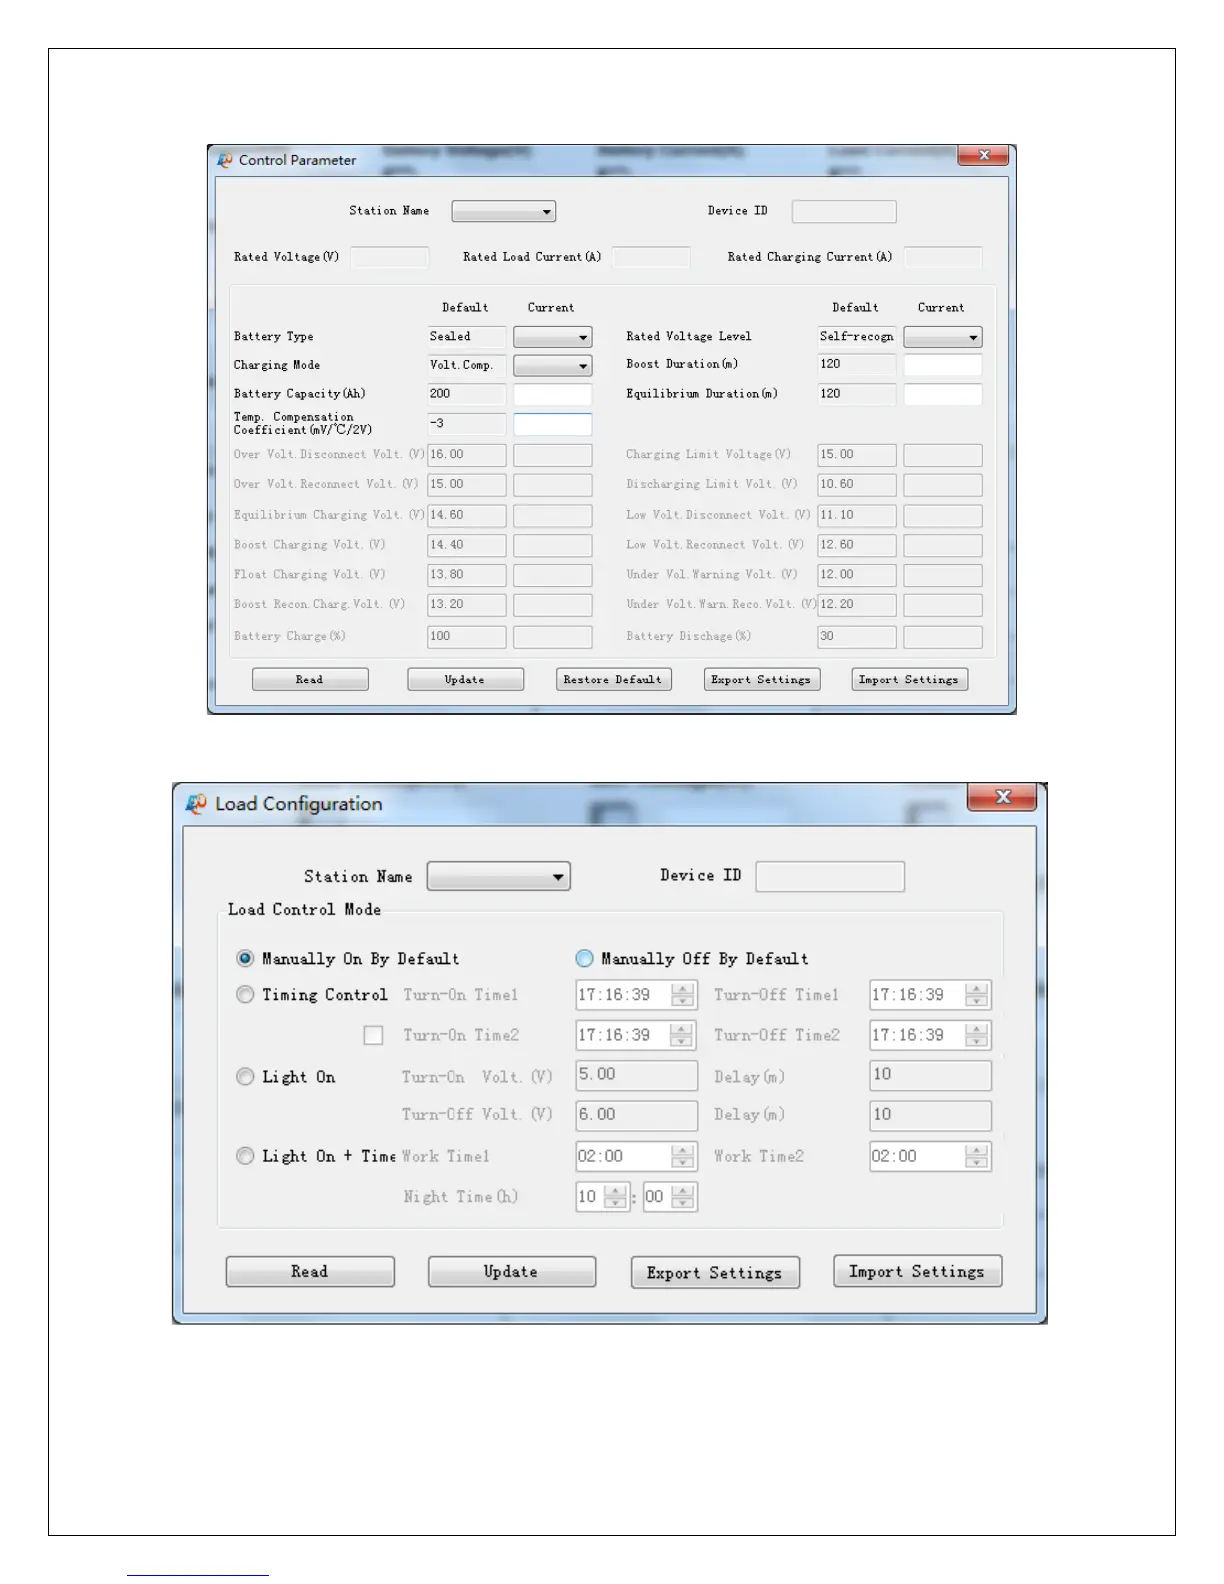Click Battery Capacity current value field
The height and width of the screenshot is (1584, 1224).
click(x=553, y=395)
